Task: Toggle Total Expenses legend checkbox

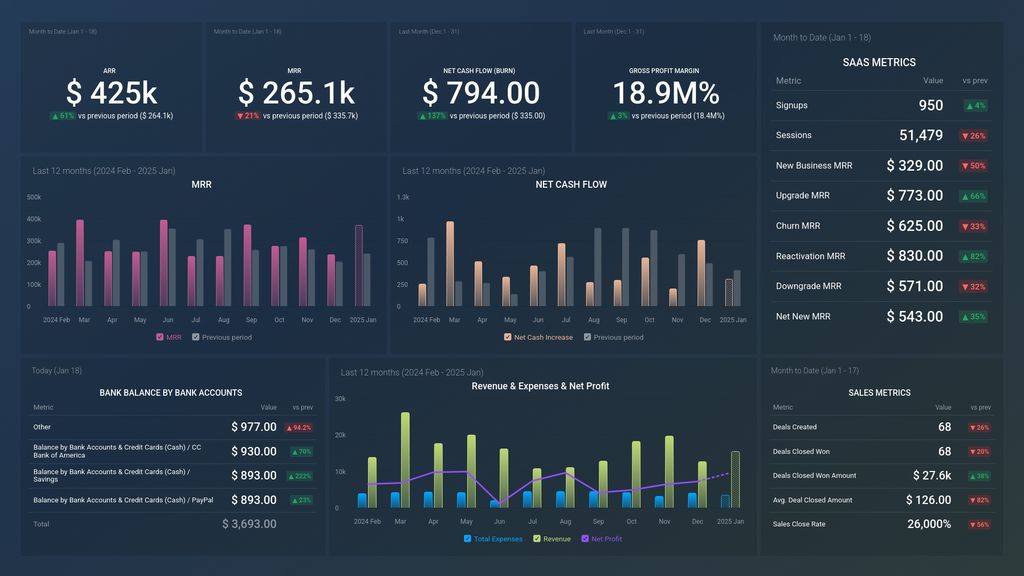Action: point(467,539)
